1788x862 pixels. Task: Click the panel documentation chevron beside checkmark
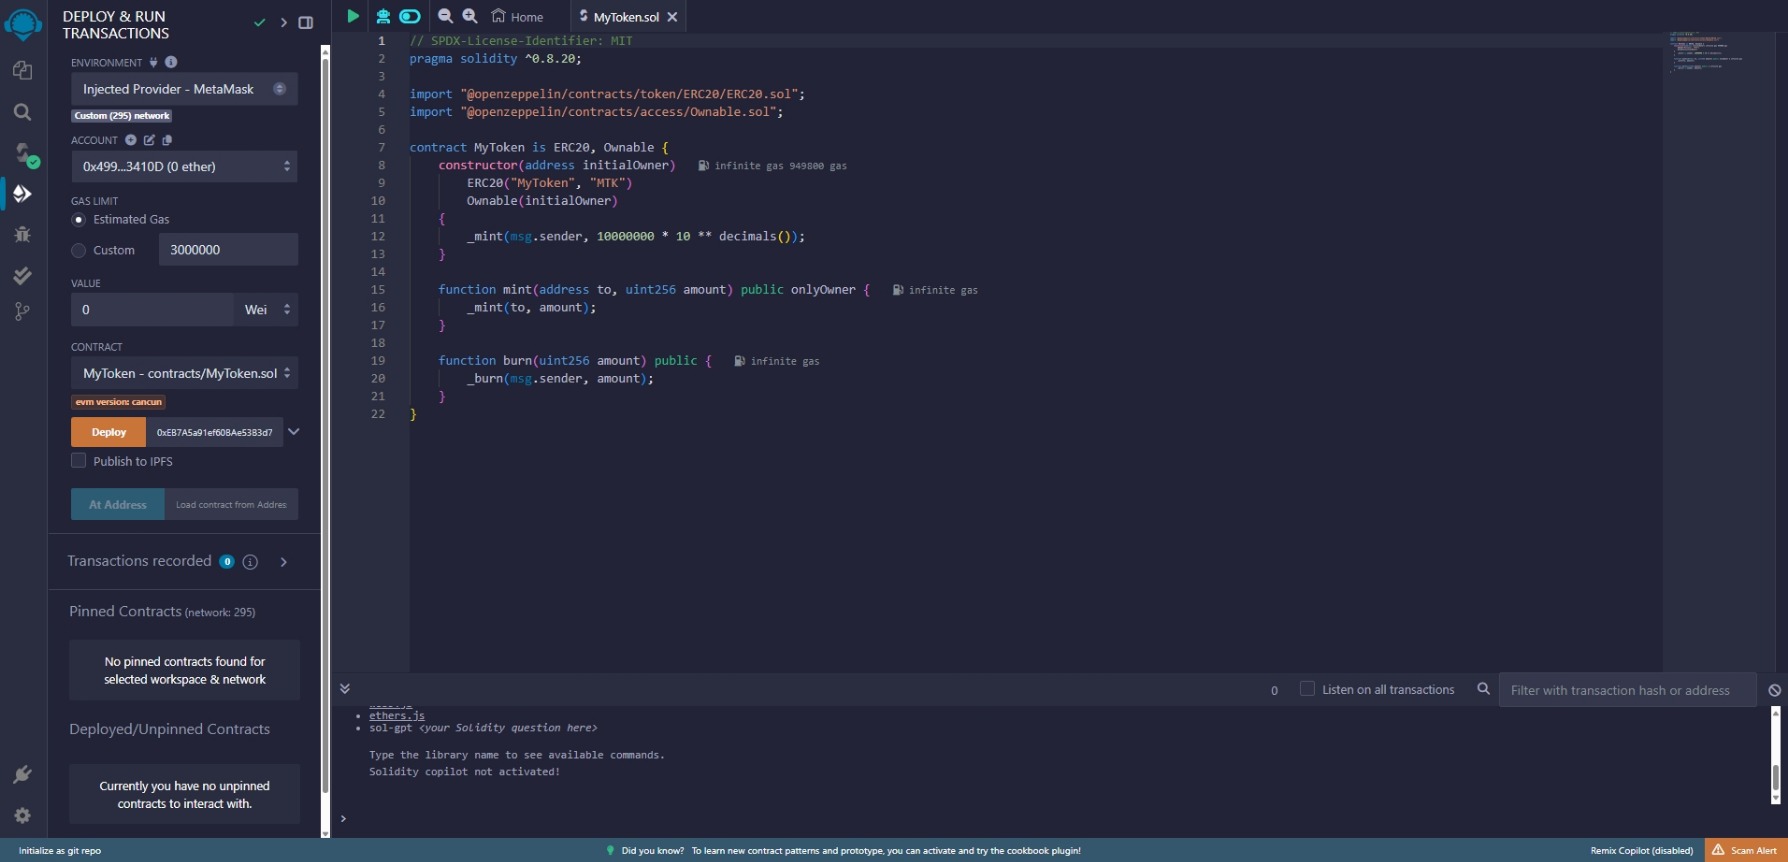(x=283, y=22)
